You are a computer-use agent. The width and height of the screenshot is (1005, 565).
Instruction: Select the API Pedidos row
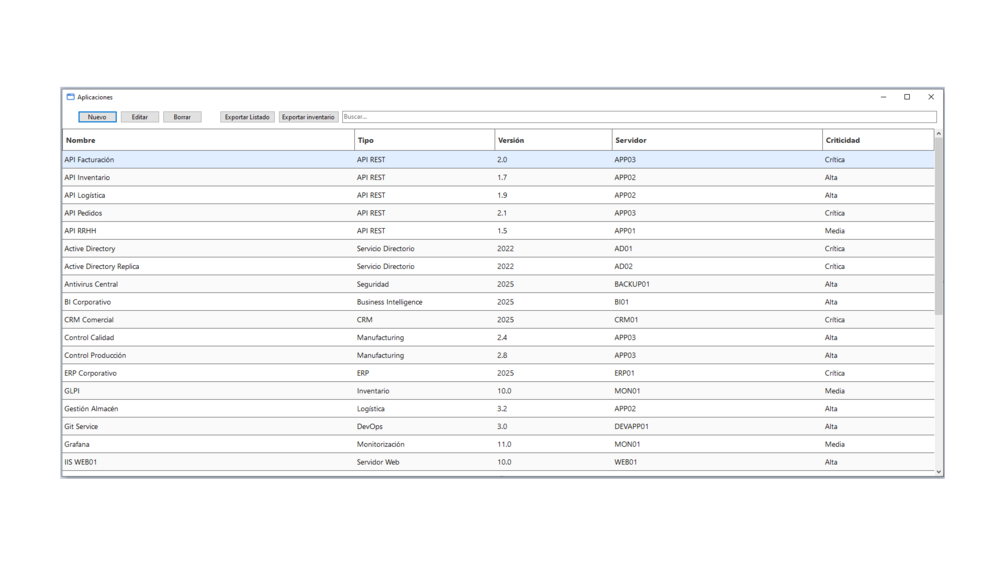(x=498, y=213)
